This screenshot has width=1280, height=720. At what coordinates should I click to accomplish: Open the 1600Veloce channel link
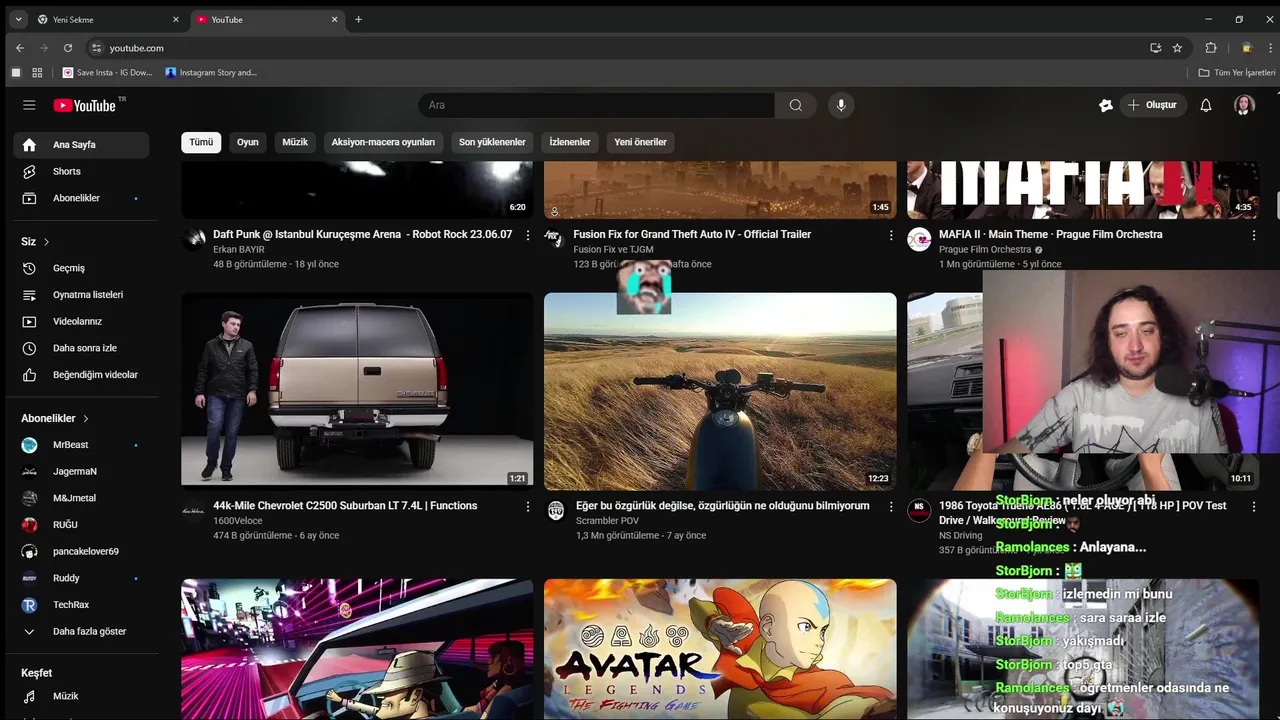click(238, 521)
